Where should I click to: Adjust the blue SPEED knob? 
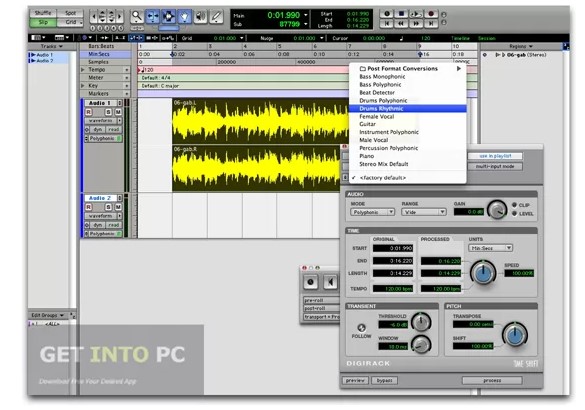[483, 273]
